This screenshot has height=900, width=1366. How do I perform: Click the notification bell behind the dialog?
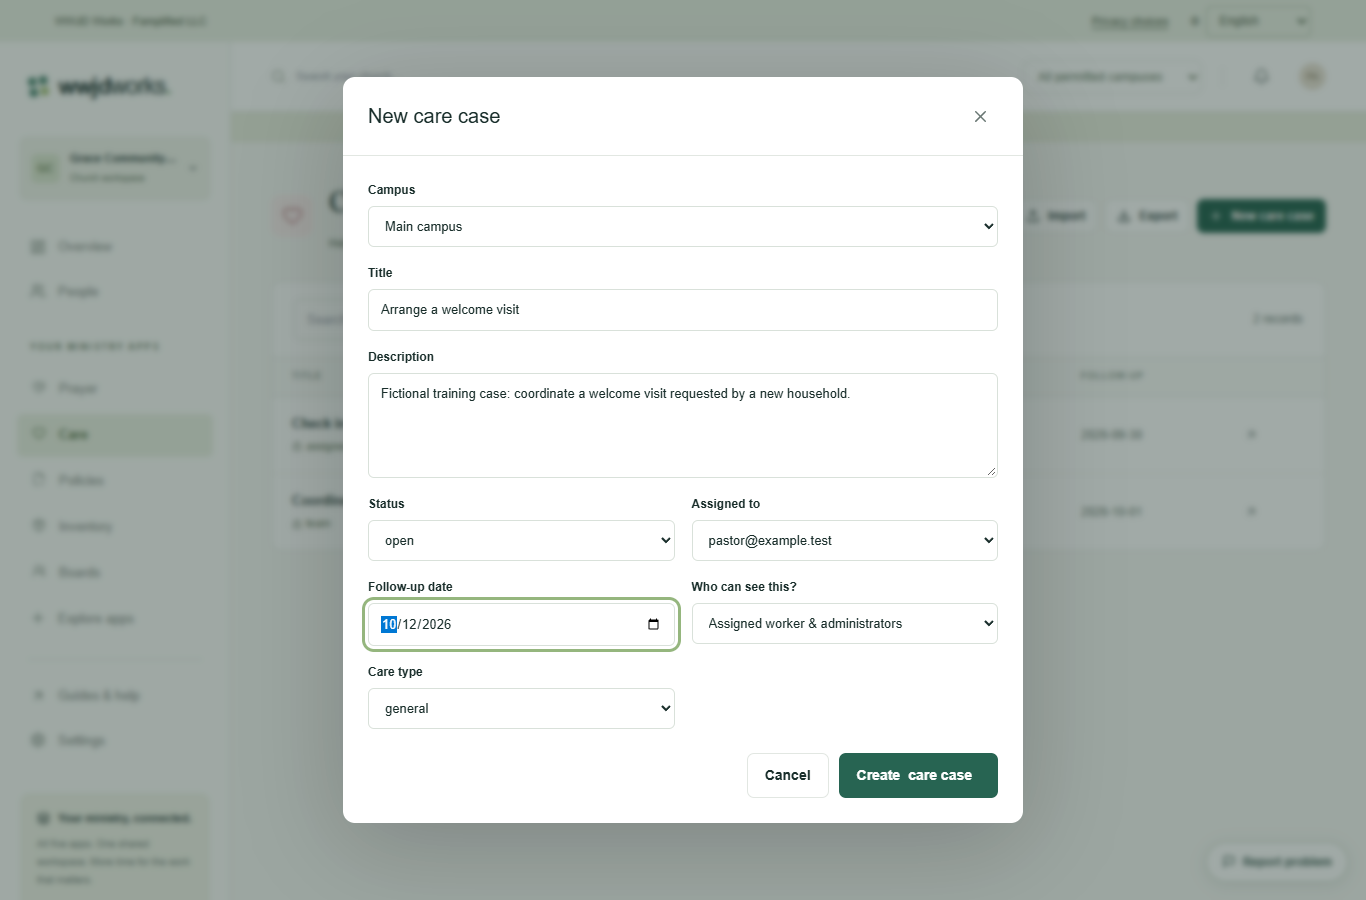pyautogui.click(x=1262, y=77)
